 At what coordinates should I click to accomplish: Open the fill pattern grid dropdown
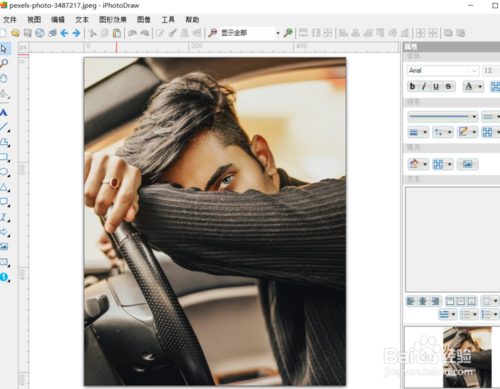443,164
